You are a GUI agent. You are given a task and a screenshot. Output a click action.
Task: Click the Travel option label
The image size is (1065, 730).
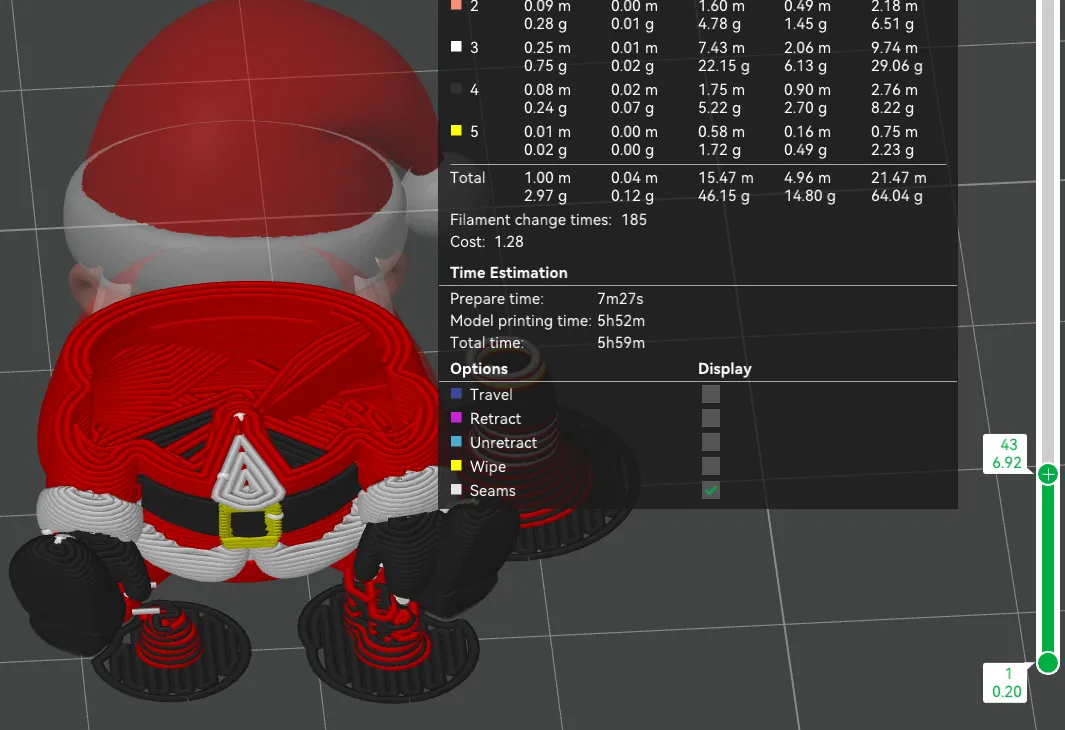(x=491, y=395)
